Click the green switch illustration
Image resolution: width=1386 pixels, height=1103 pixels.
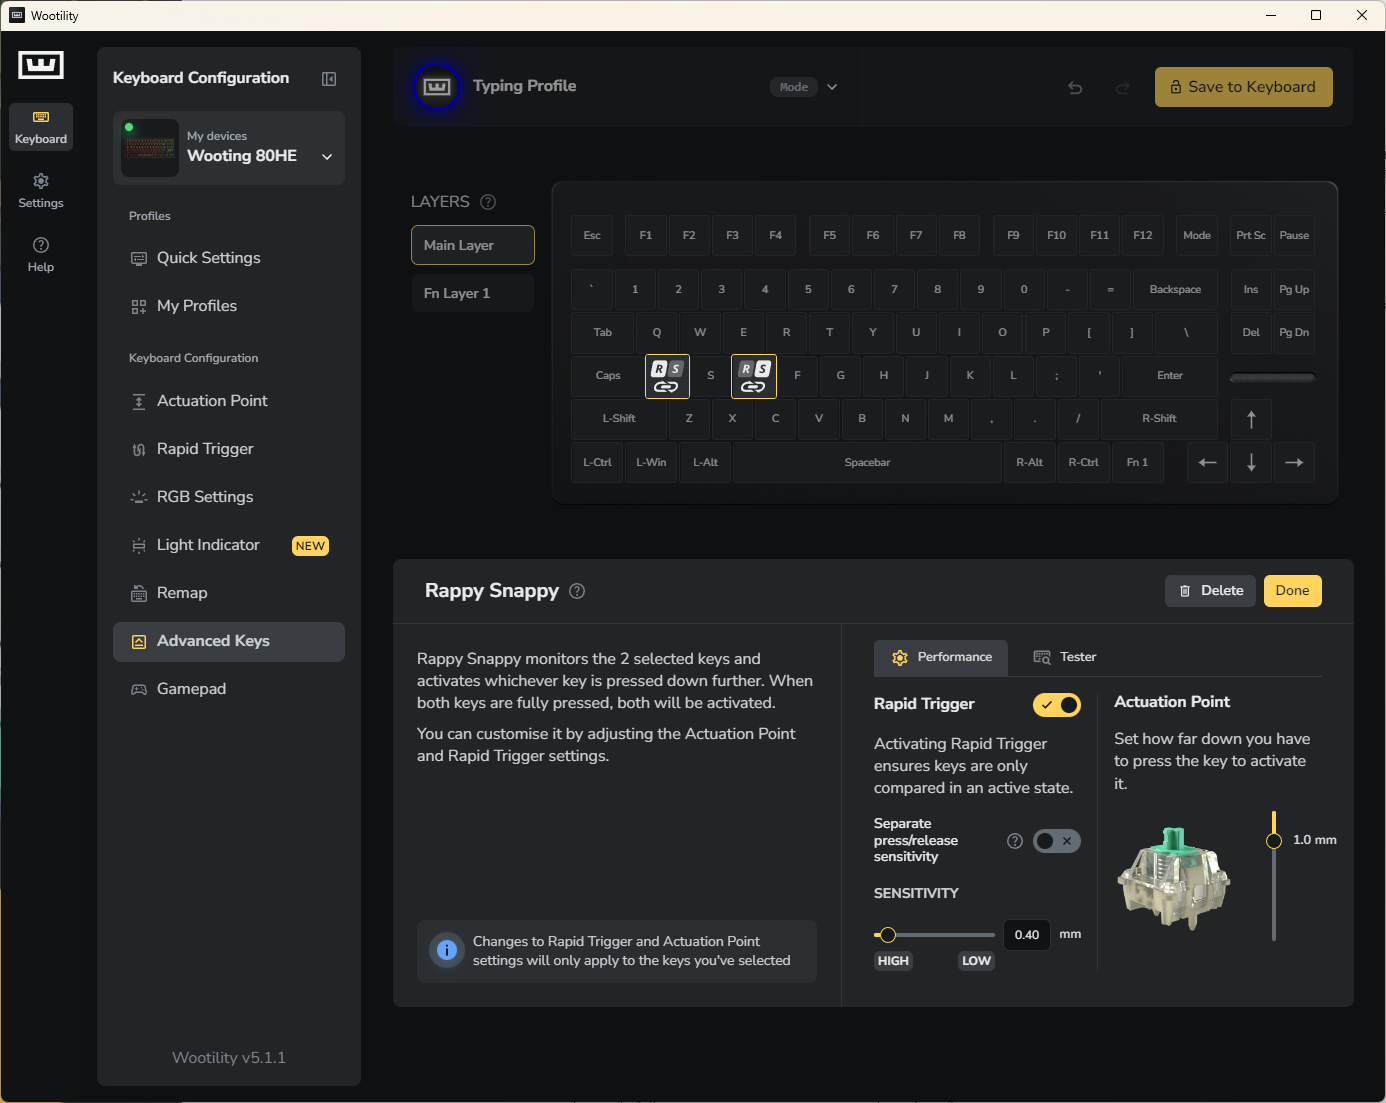1174,878
